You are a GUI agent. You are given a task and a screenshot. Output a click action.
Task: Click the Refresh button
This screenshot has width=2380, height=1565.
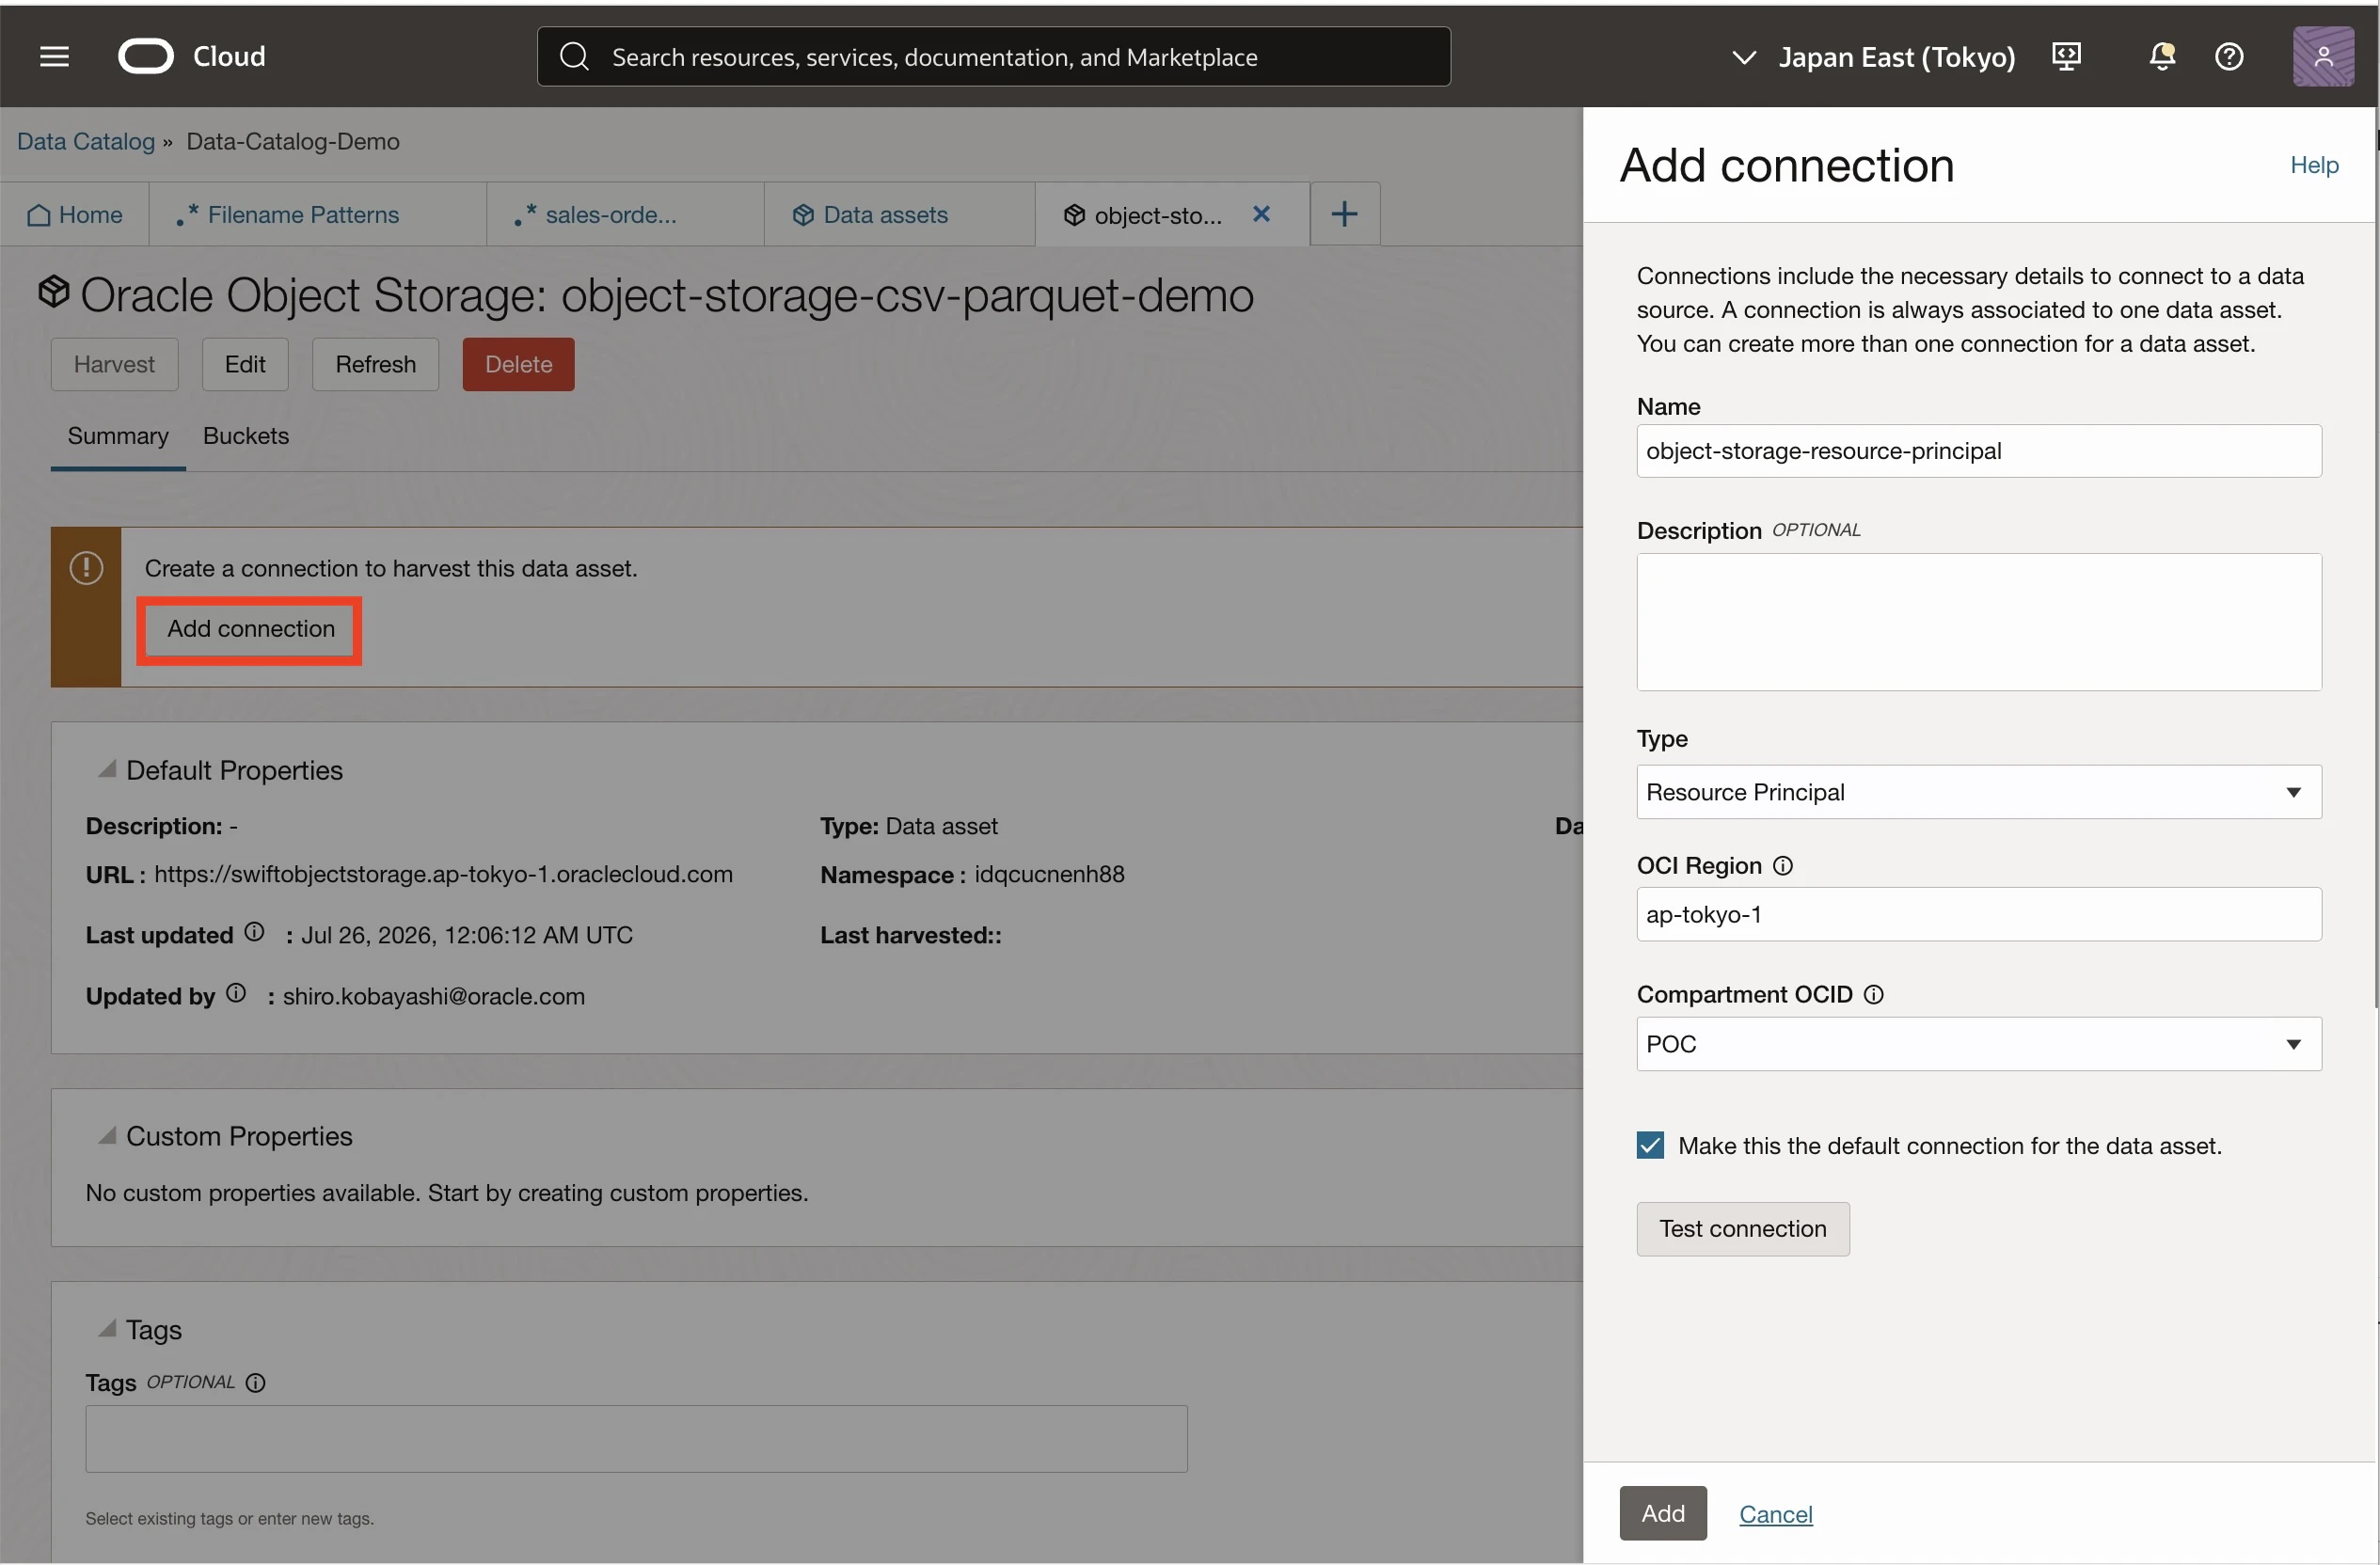pyautogui.click(x=376, y=364)
